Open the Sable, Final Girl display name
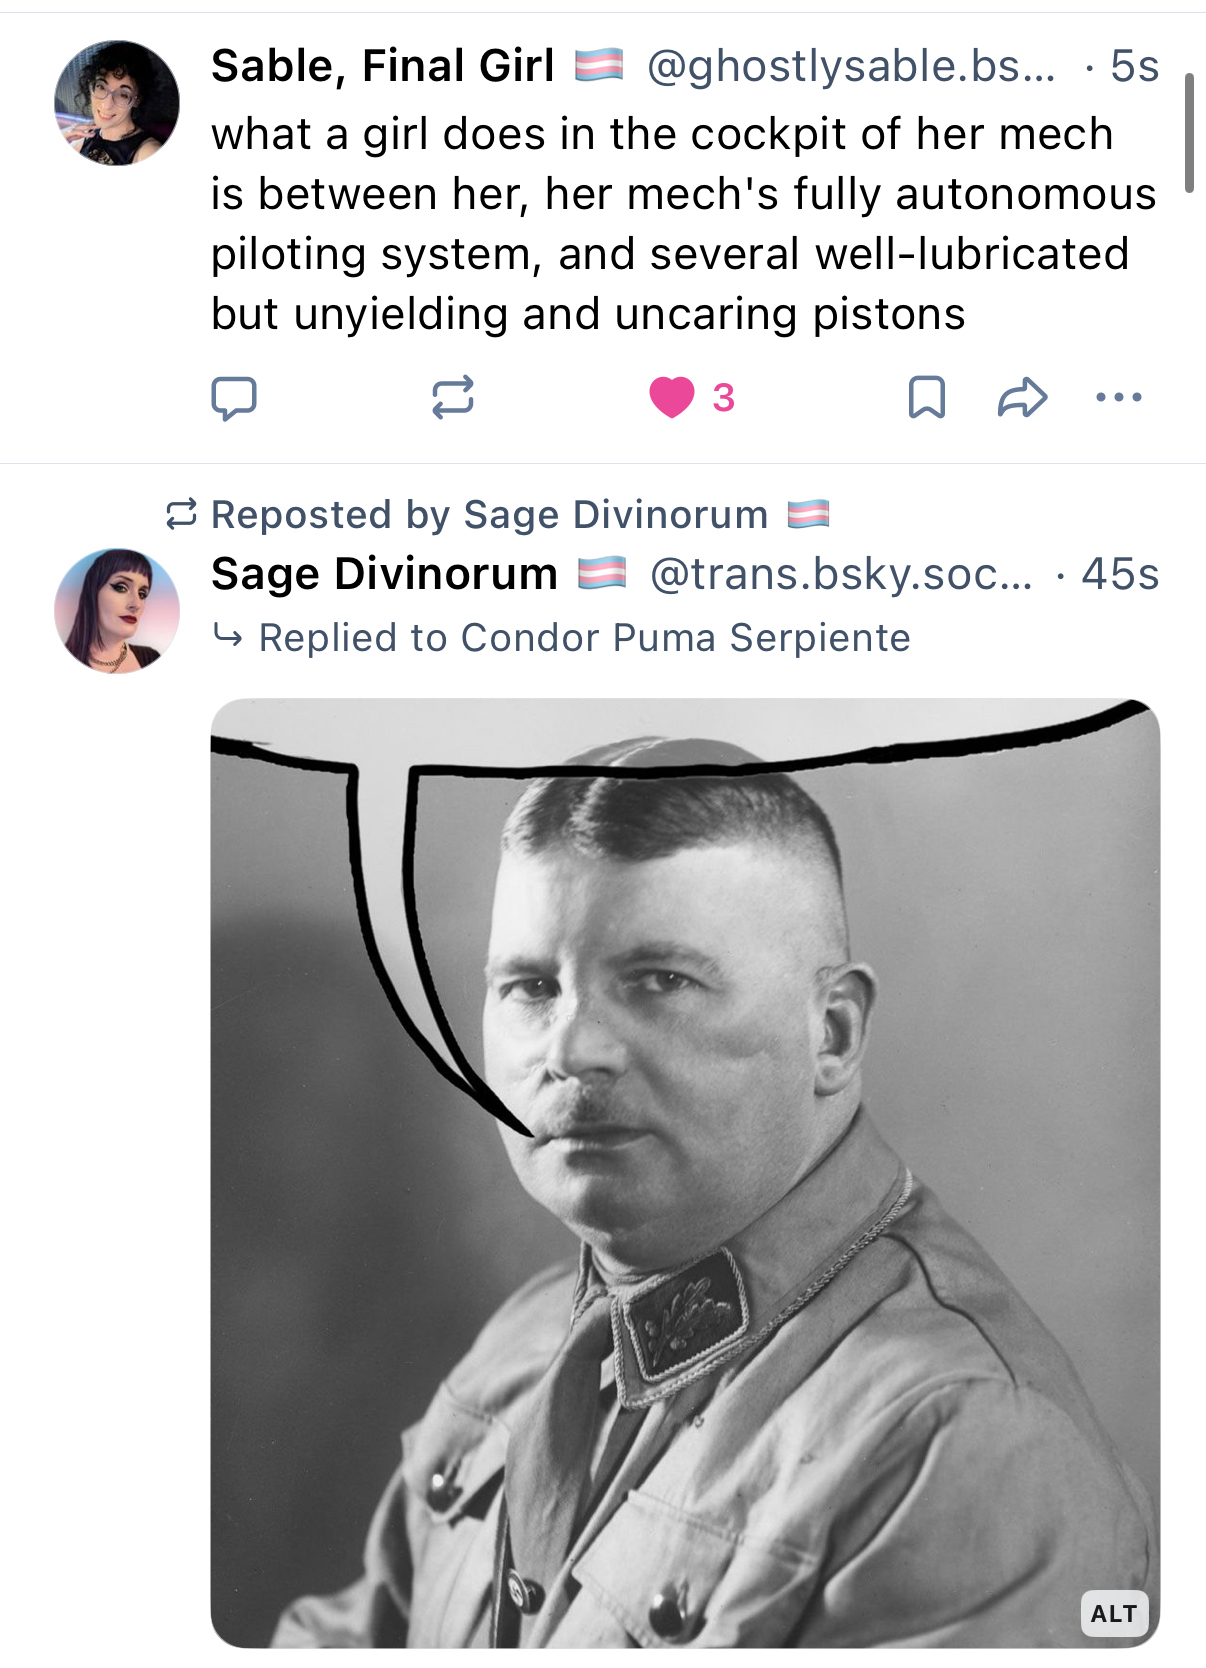Screen dimensions: 1206x1668 (382, 66)
